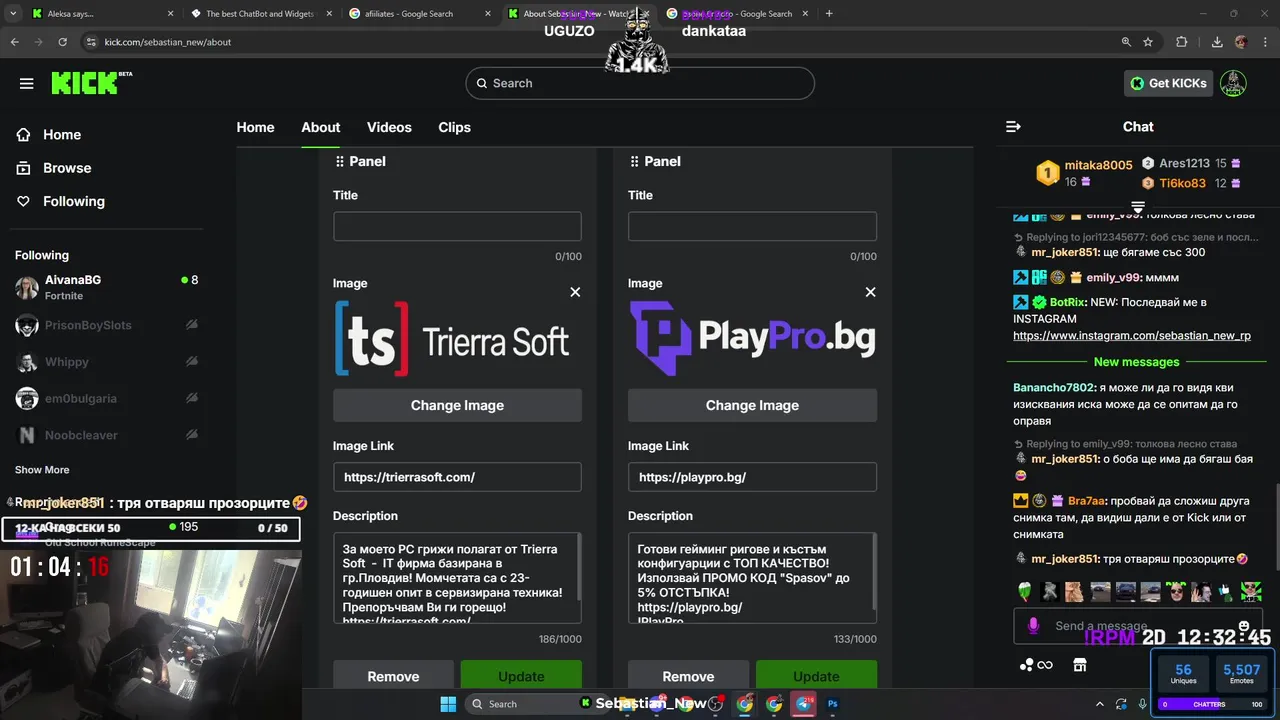Expand the chat leaderboard arrow
The height and width of the screenshot is (720, 1280).
click(x=1138, y=207)
